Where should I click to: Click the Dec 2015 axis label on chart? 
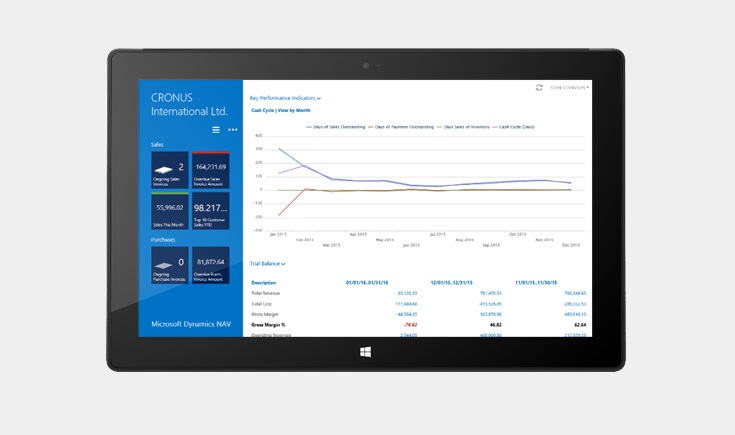571,245
